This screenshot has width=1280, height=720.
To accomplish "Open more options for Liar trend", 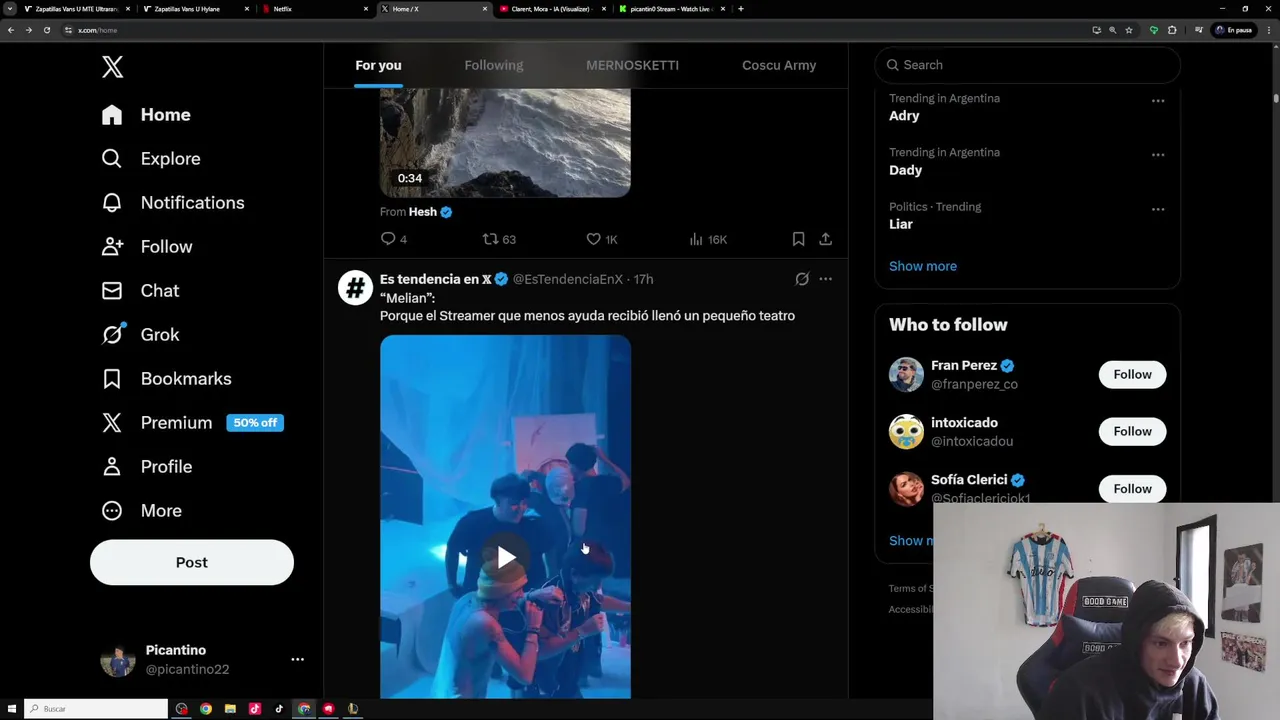I will (1158, 209).
